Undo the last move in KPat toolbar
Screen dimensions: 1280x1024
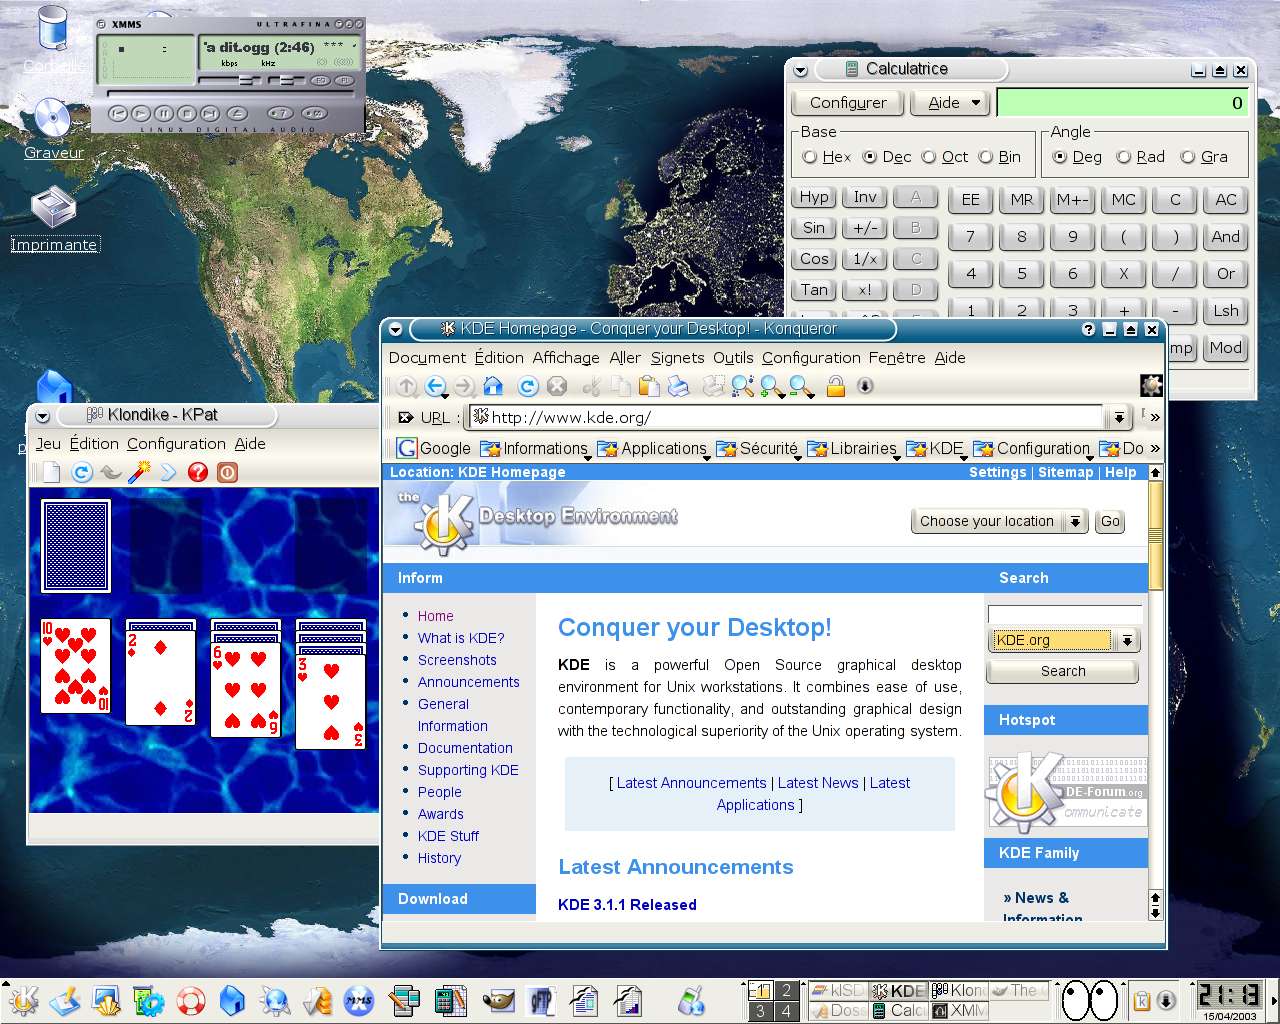coord(110,472)
